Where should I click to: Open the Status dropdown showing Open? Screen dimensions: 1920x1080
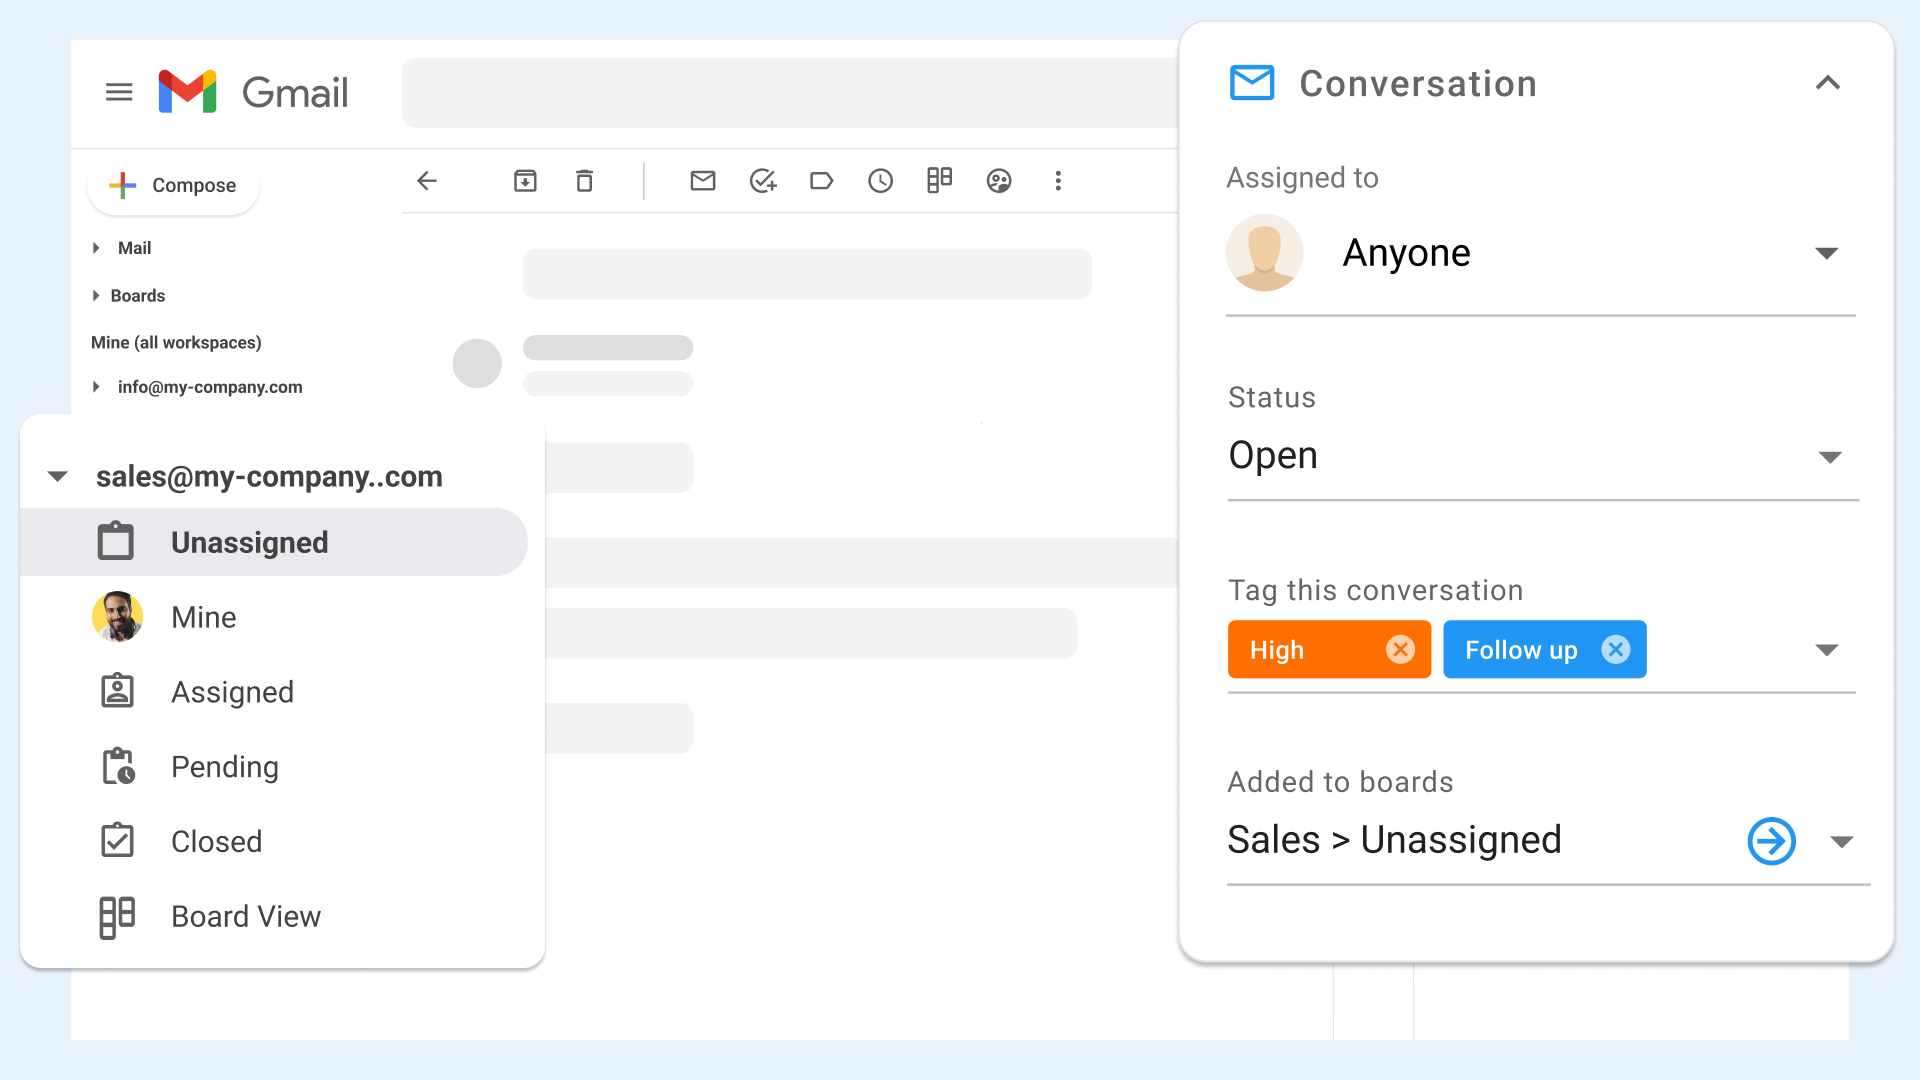click(x=1829, y=457)
